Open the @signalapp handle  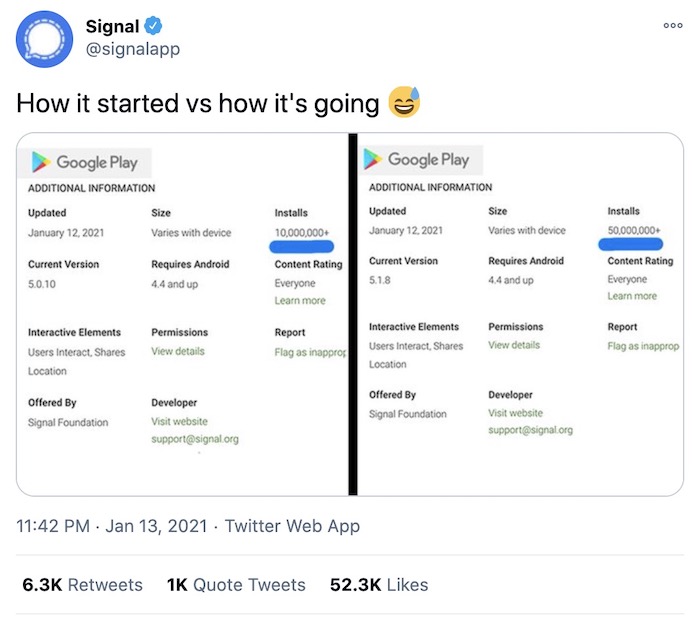click(x=133, y=49)
